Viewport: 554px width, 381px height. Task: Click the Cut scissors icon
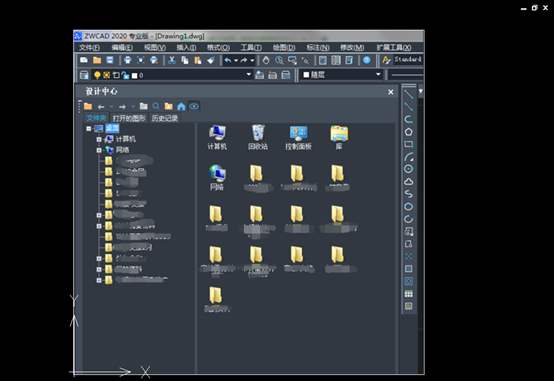click(x=172, y=60)
